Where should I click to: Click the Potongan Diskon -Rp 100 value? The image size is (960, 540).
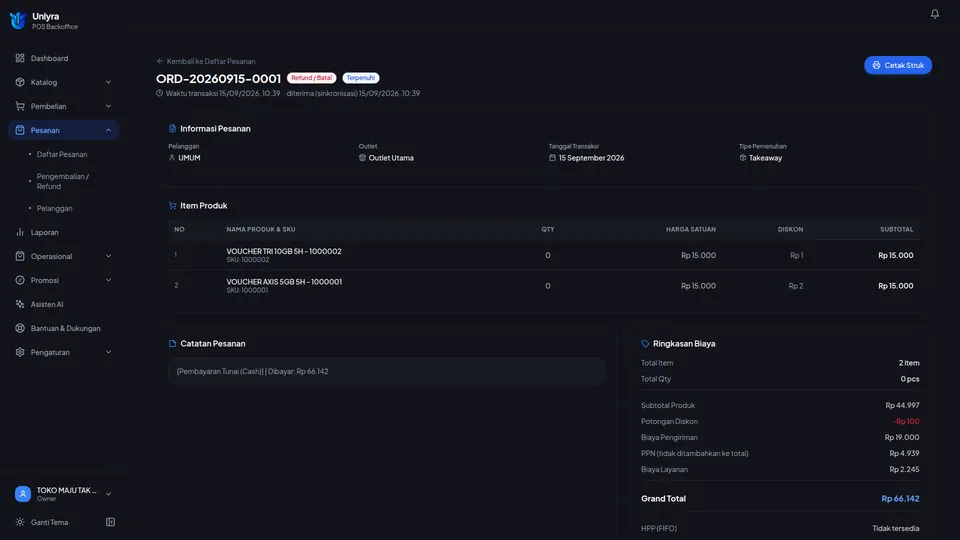(x=906, y=421)
